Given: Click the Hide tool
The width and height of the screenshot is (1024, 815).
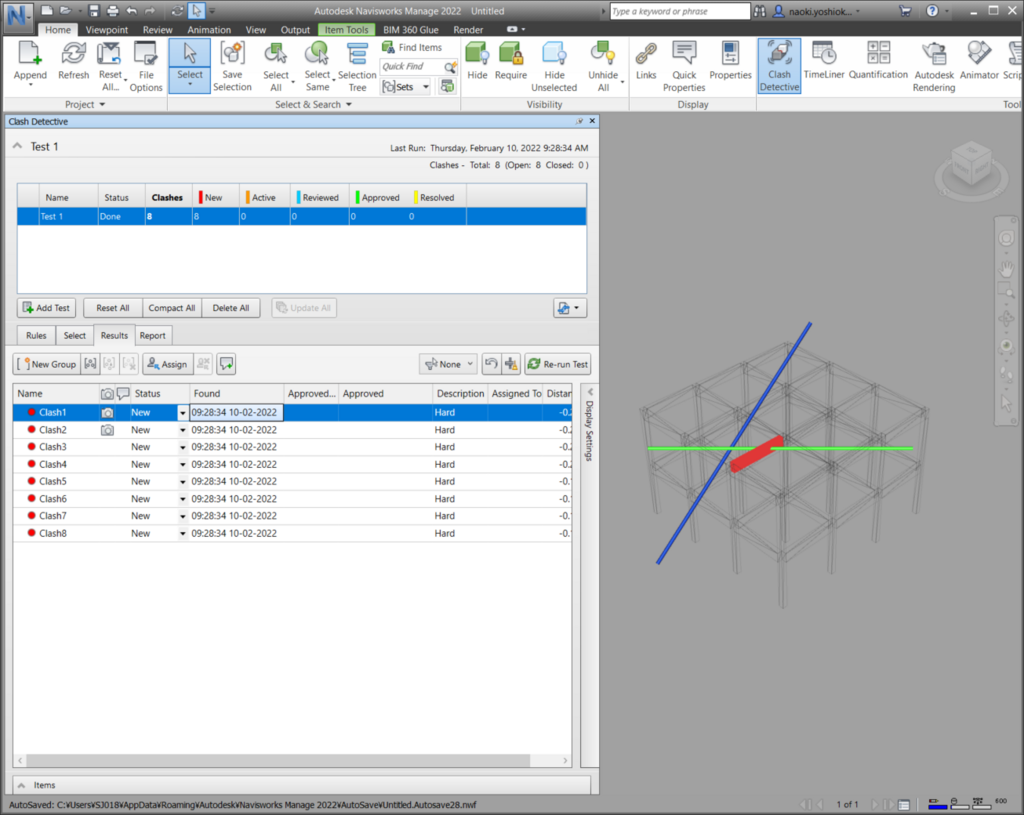Looking at the screenshot, I should (477, 61).
